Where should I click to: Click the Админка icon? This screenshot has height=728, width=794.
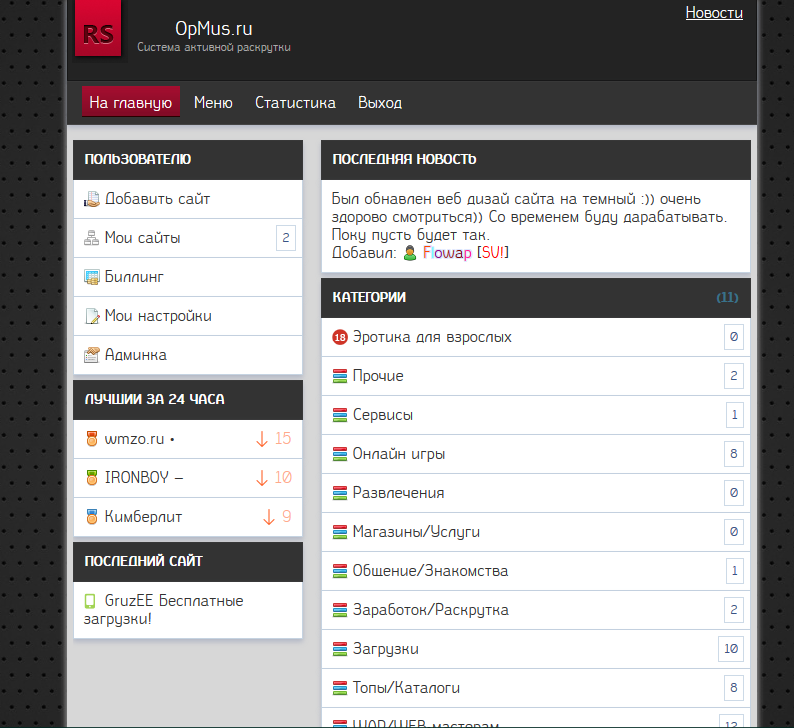(x=92, y=355)
